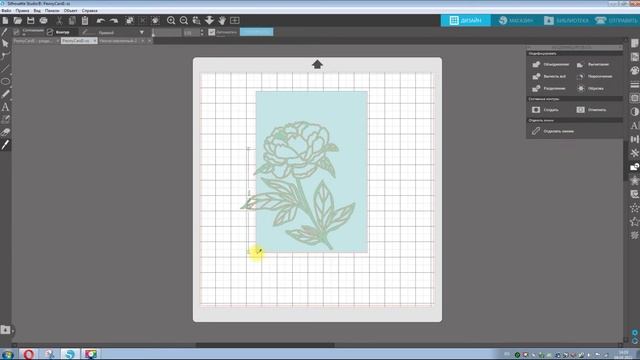Open the Modify panel icon on right sidebar
Image resolution: width=640 pixels, height=360 pixels.
pyautogui.click(x=634, y=167)
